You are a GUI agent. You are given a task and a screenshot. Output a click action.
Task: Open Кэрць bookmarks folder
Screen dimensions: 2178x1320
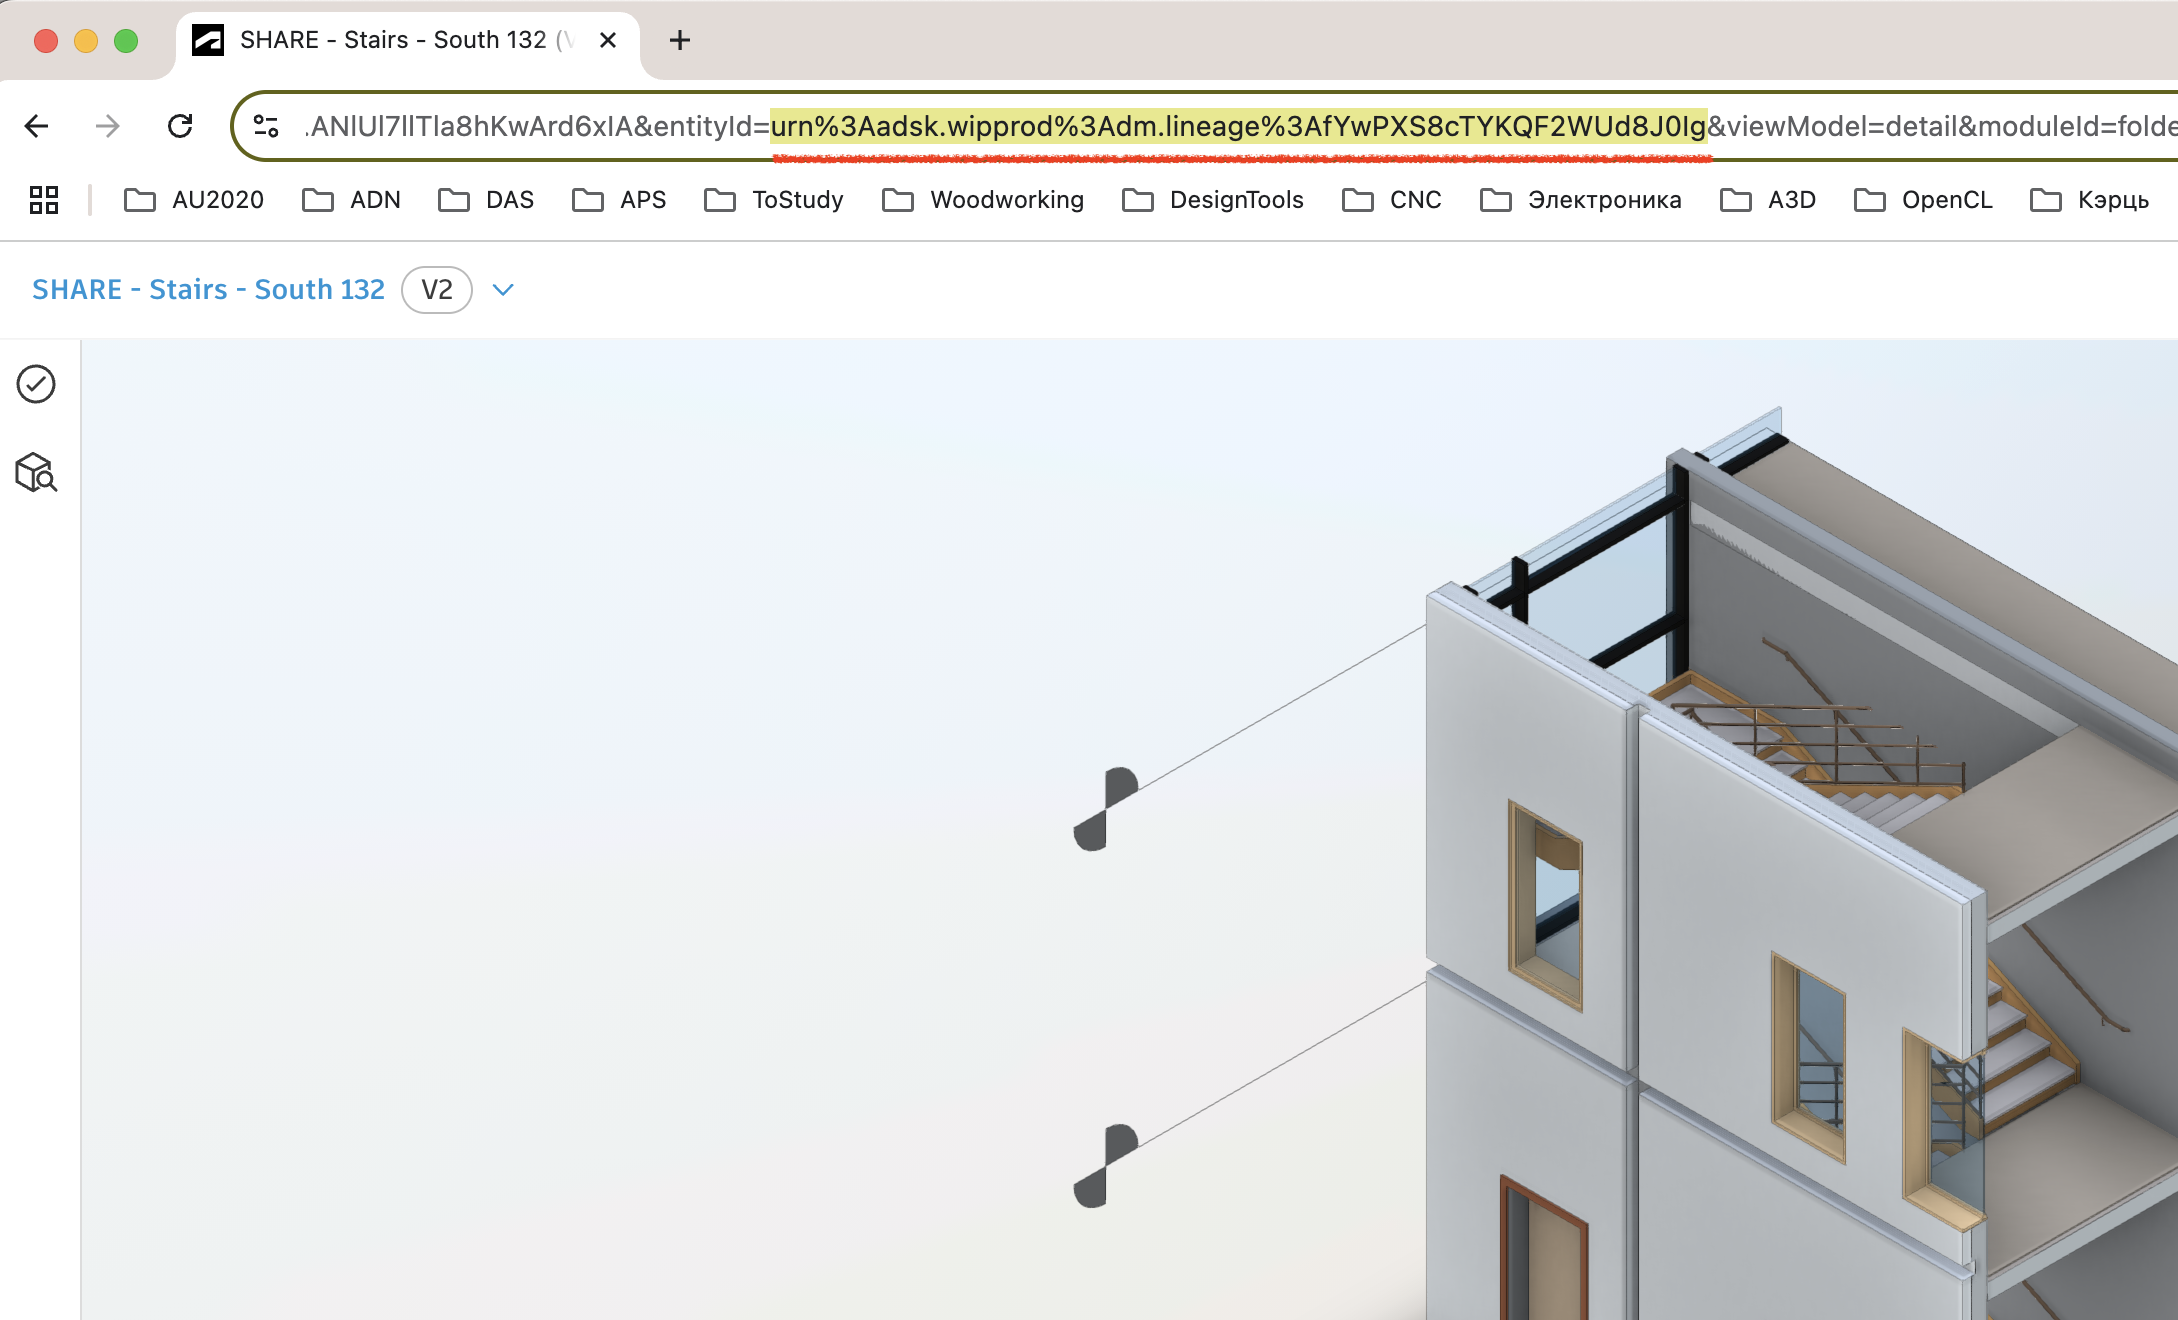click(x=2090, y=200)
